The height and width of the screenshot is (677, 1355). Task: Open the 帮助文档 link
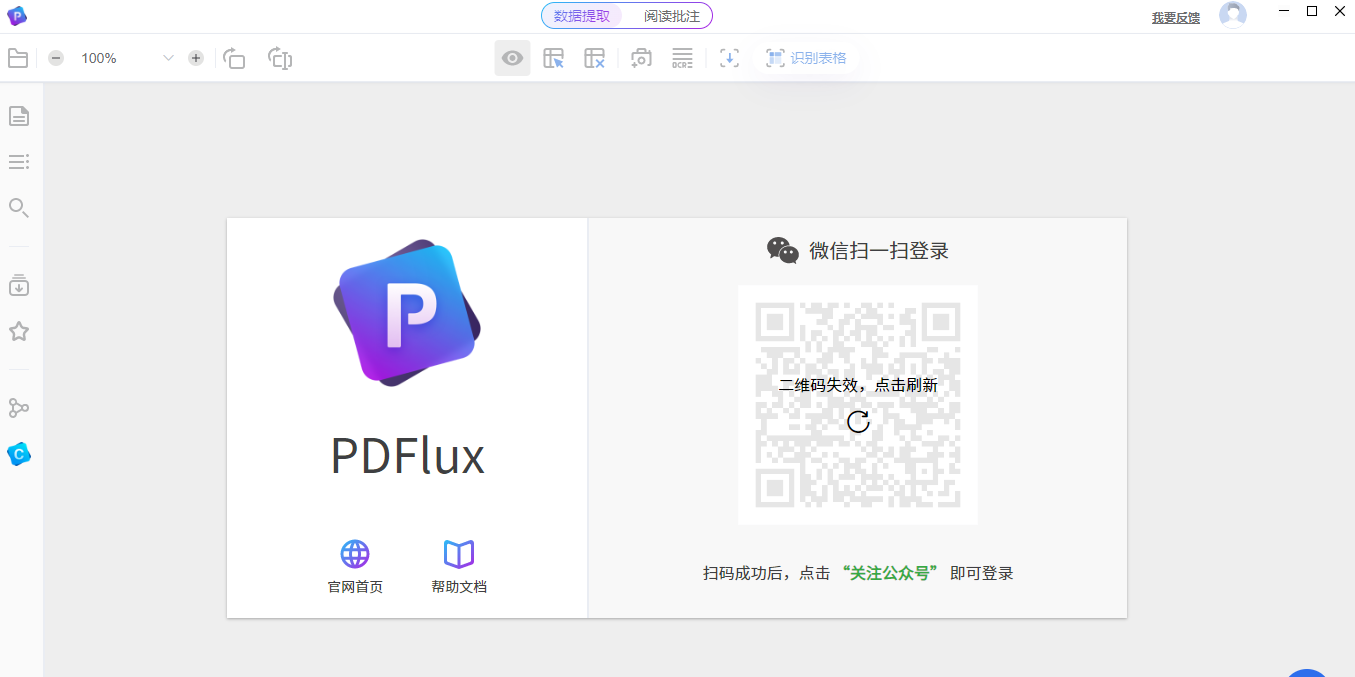point(457,565)
